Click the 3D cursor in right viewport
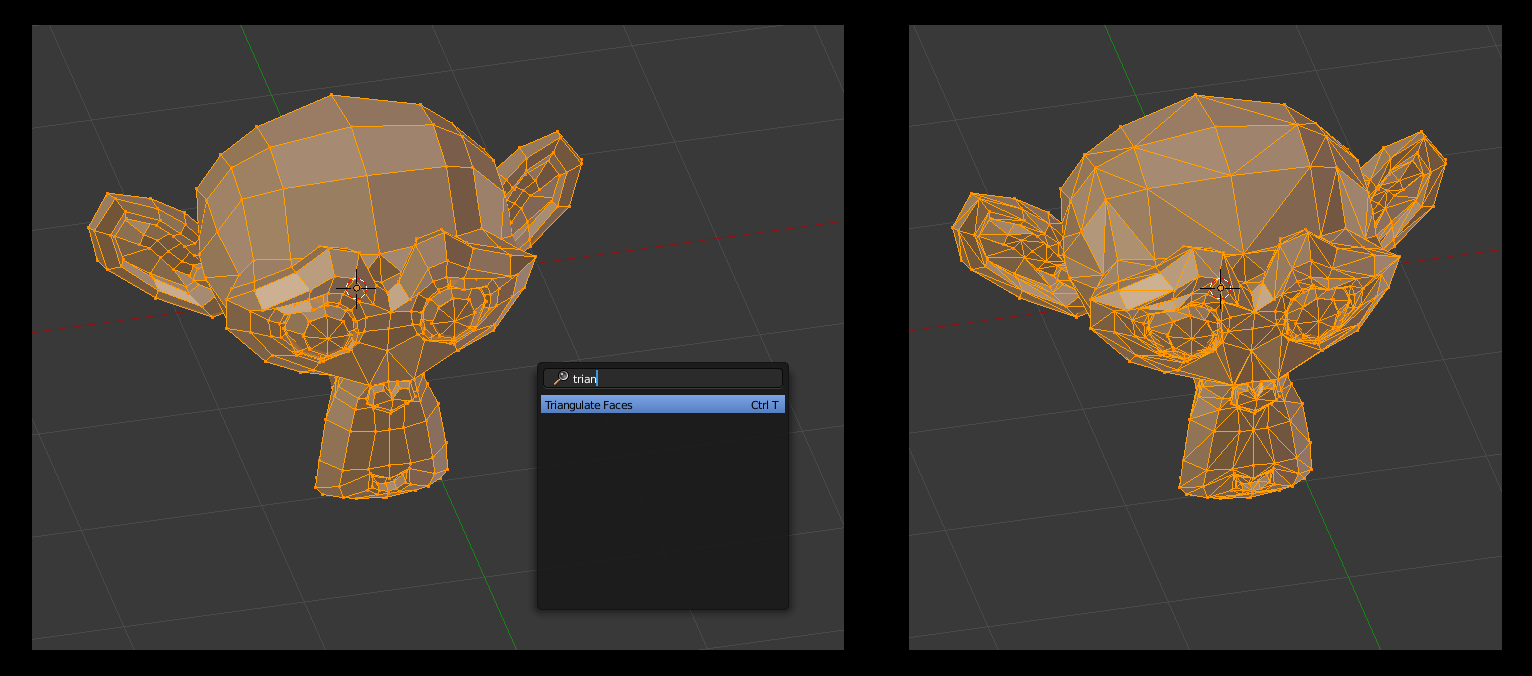The height and width of the screenshot is (676, 1532). (x=1220, y=288)
